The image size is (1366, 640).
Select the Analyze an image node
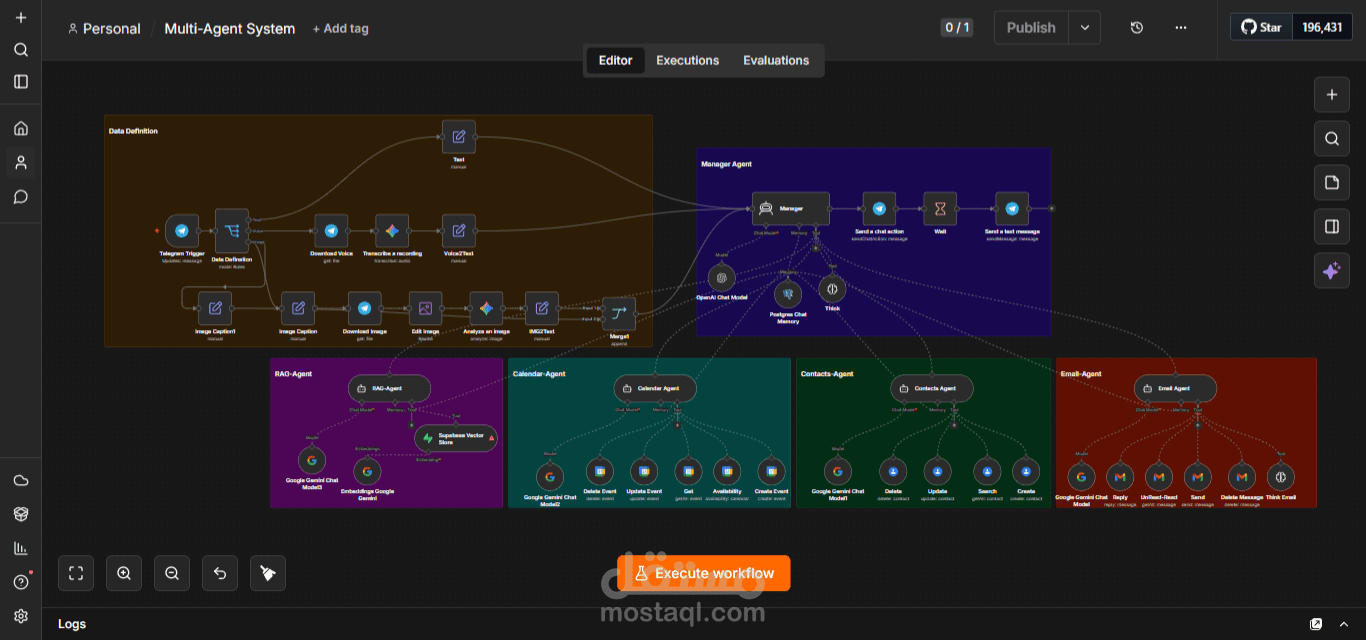(x=486, y=308)
